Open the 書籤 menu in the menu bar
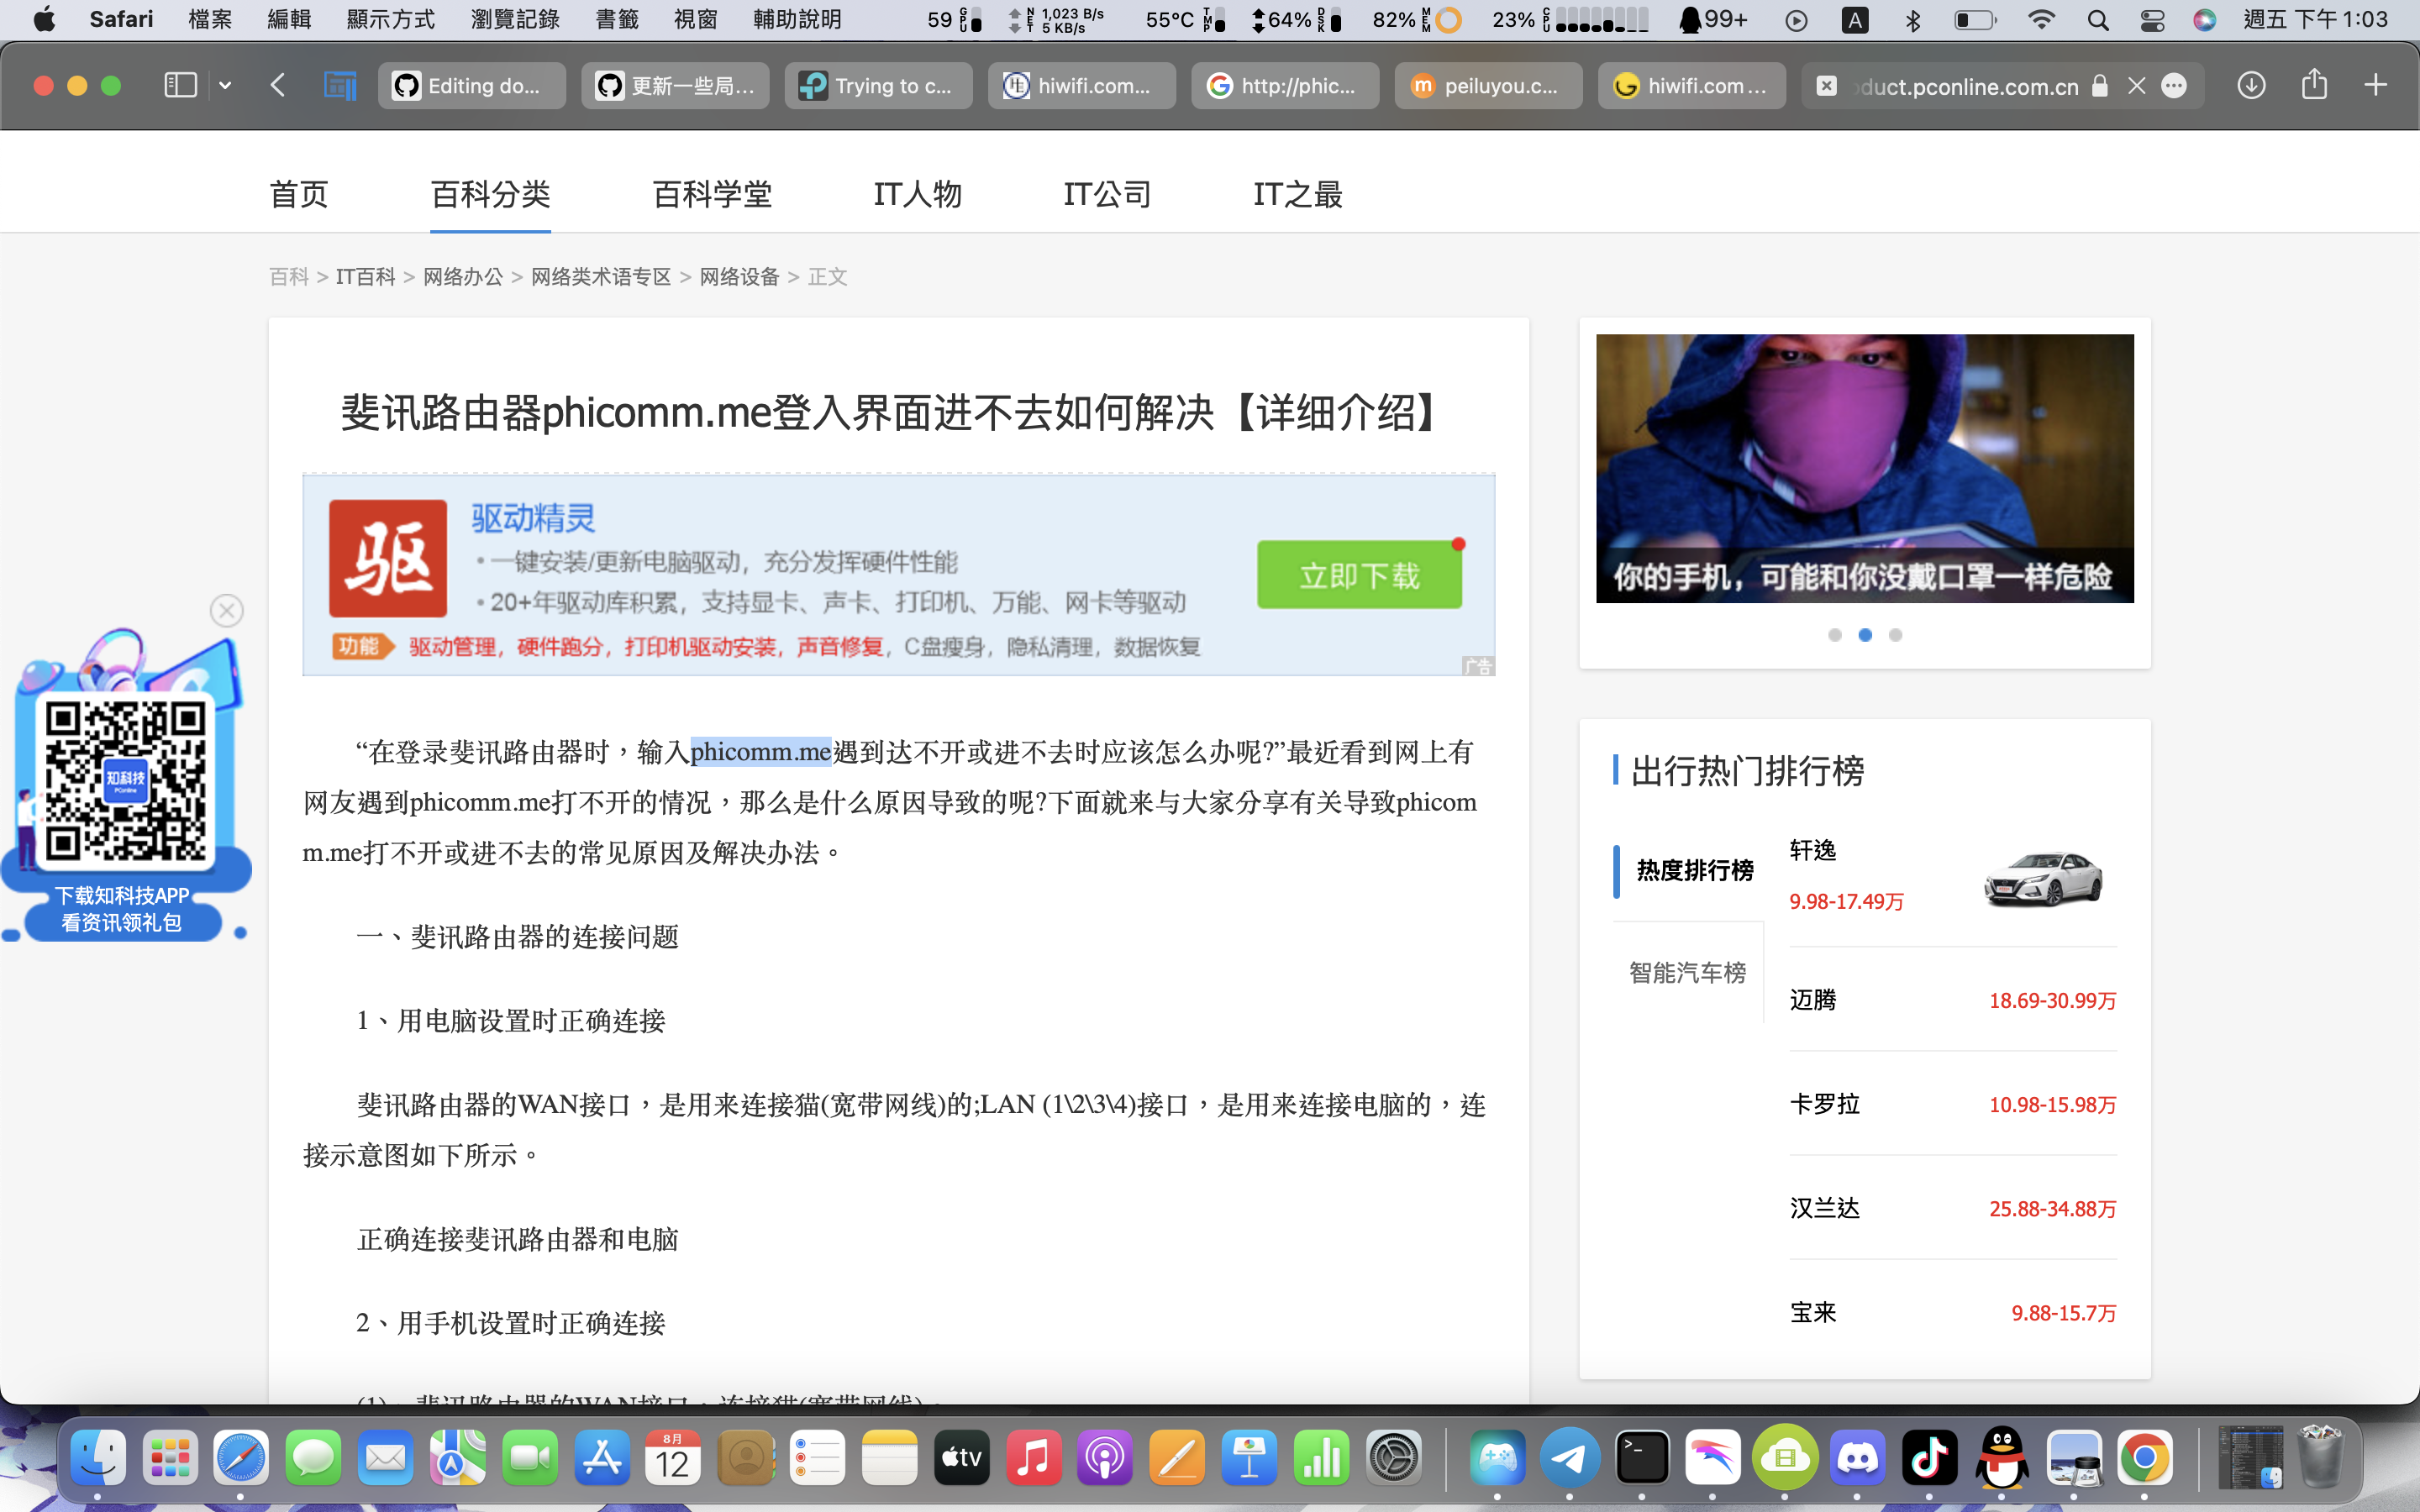 [x=617, y=19]
